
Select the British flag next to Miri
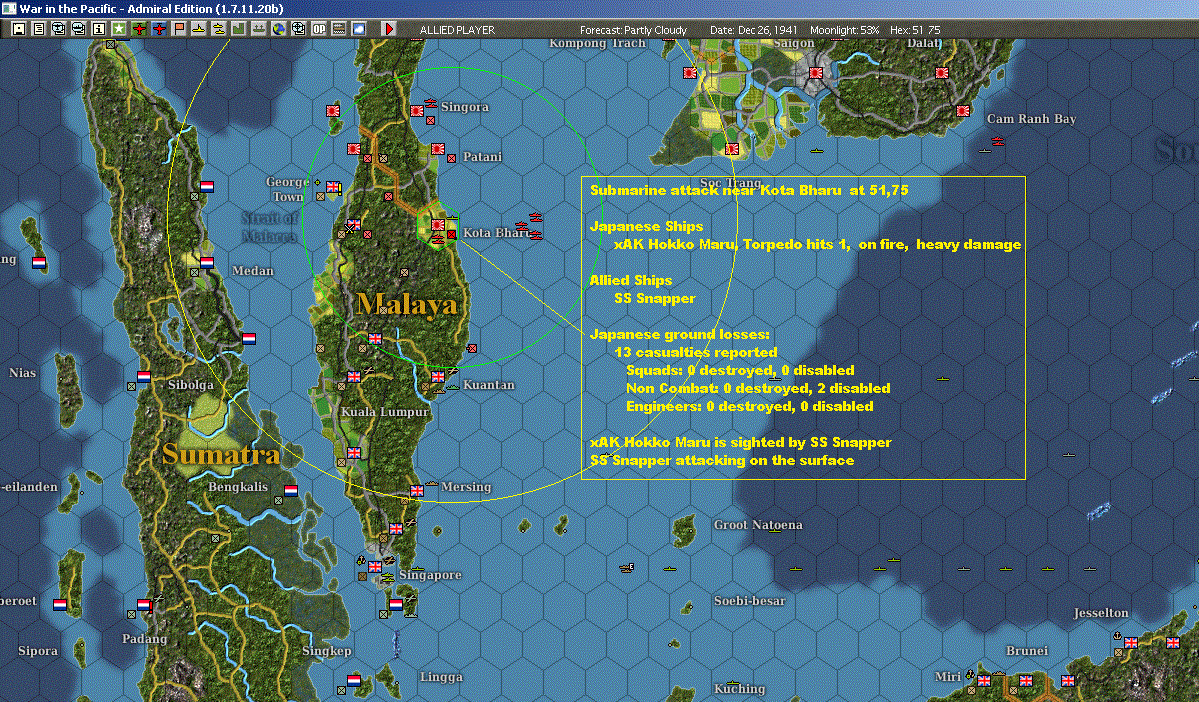tap(984, 681)
